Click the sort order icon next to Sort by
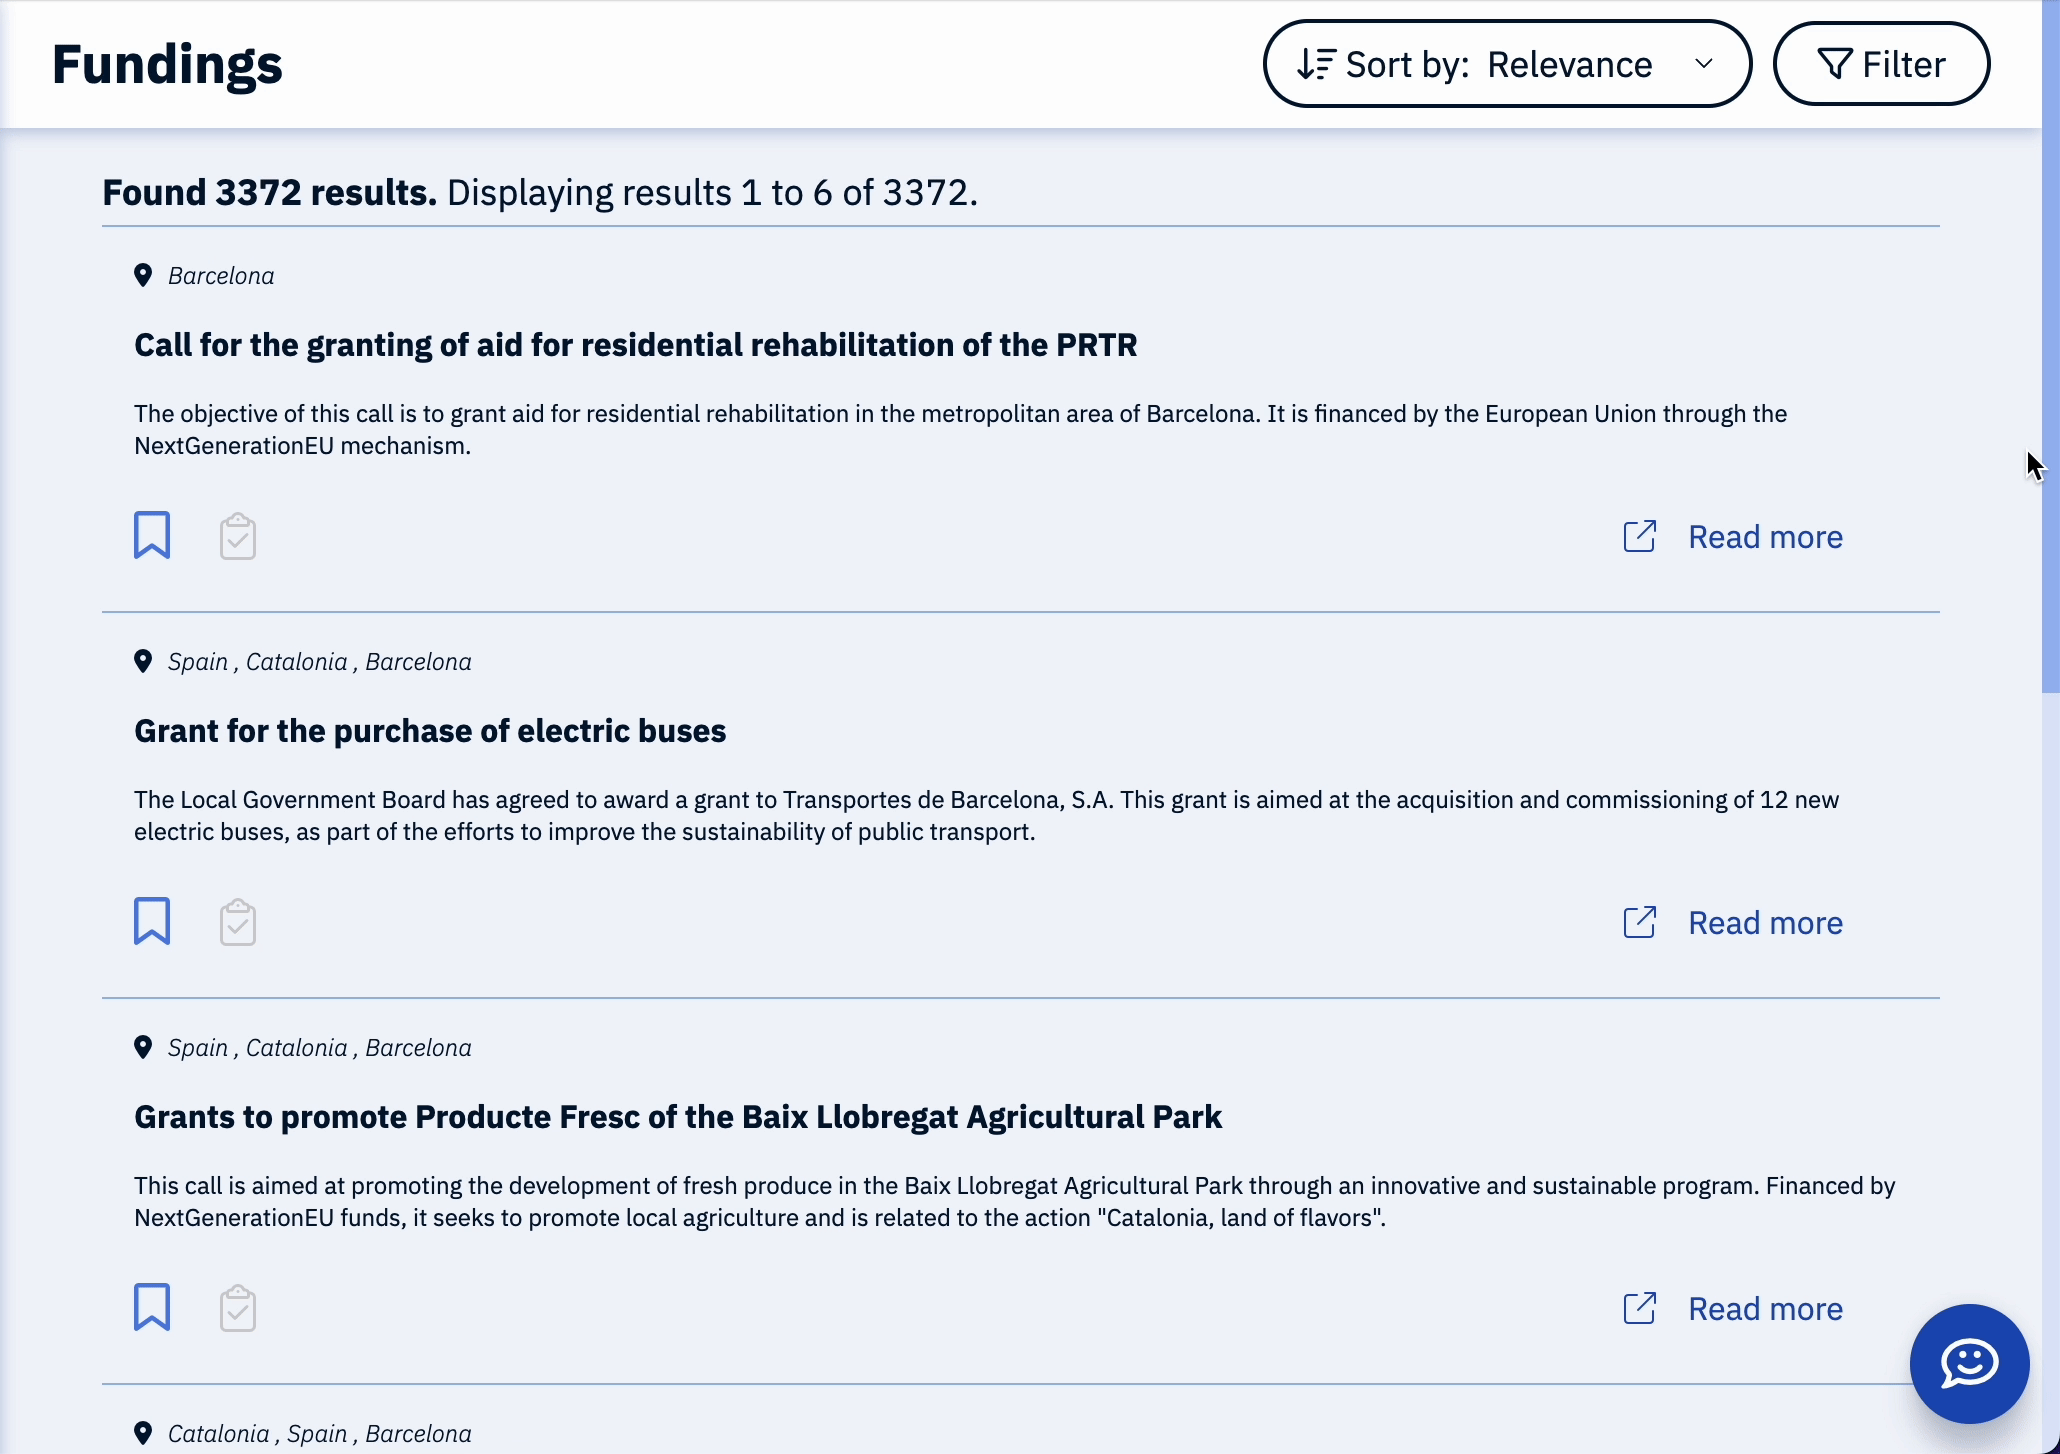Screen dimensions: 2060x1454 1316,64
